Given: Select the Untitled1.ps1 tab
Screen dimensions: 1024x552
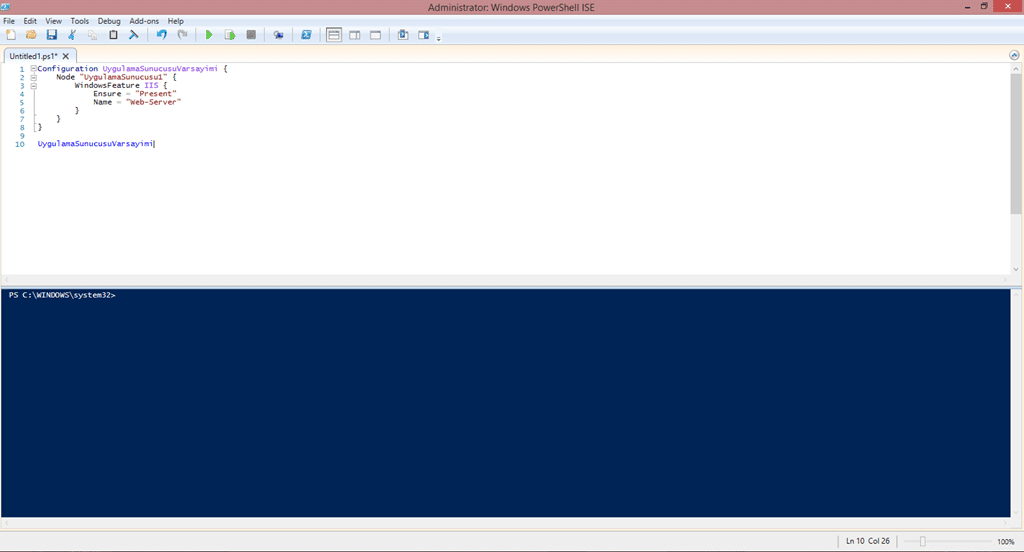Looking at the screenshot, I should pyautogui.click(x=33, y=56).
